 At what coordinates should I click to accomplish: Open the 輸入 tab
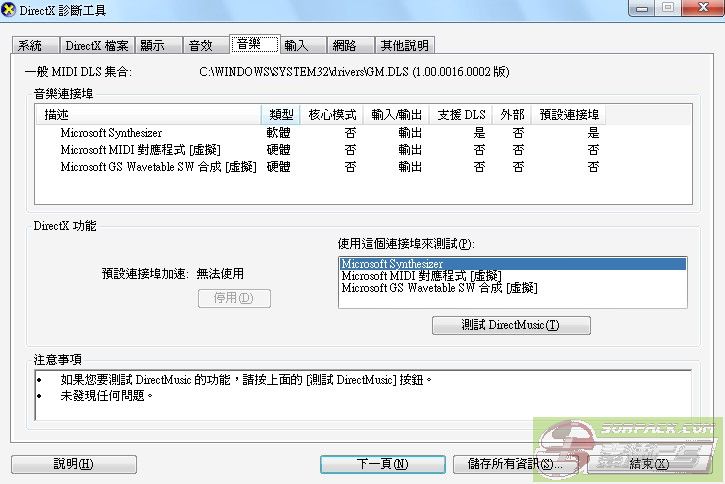coord(296,45)
